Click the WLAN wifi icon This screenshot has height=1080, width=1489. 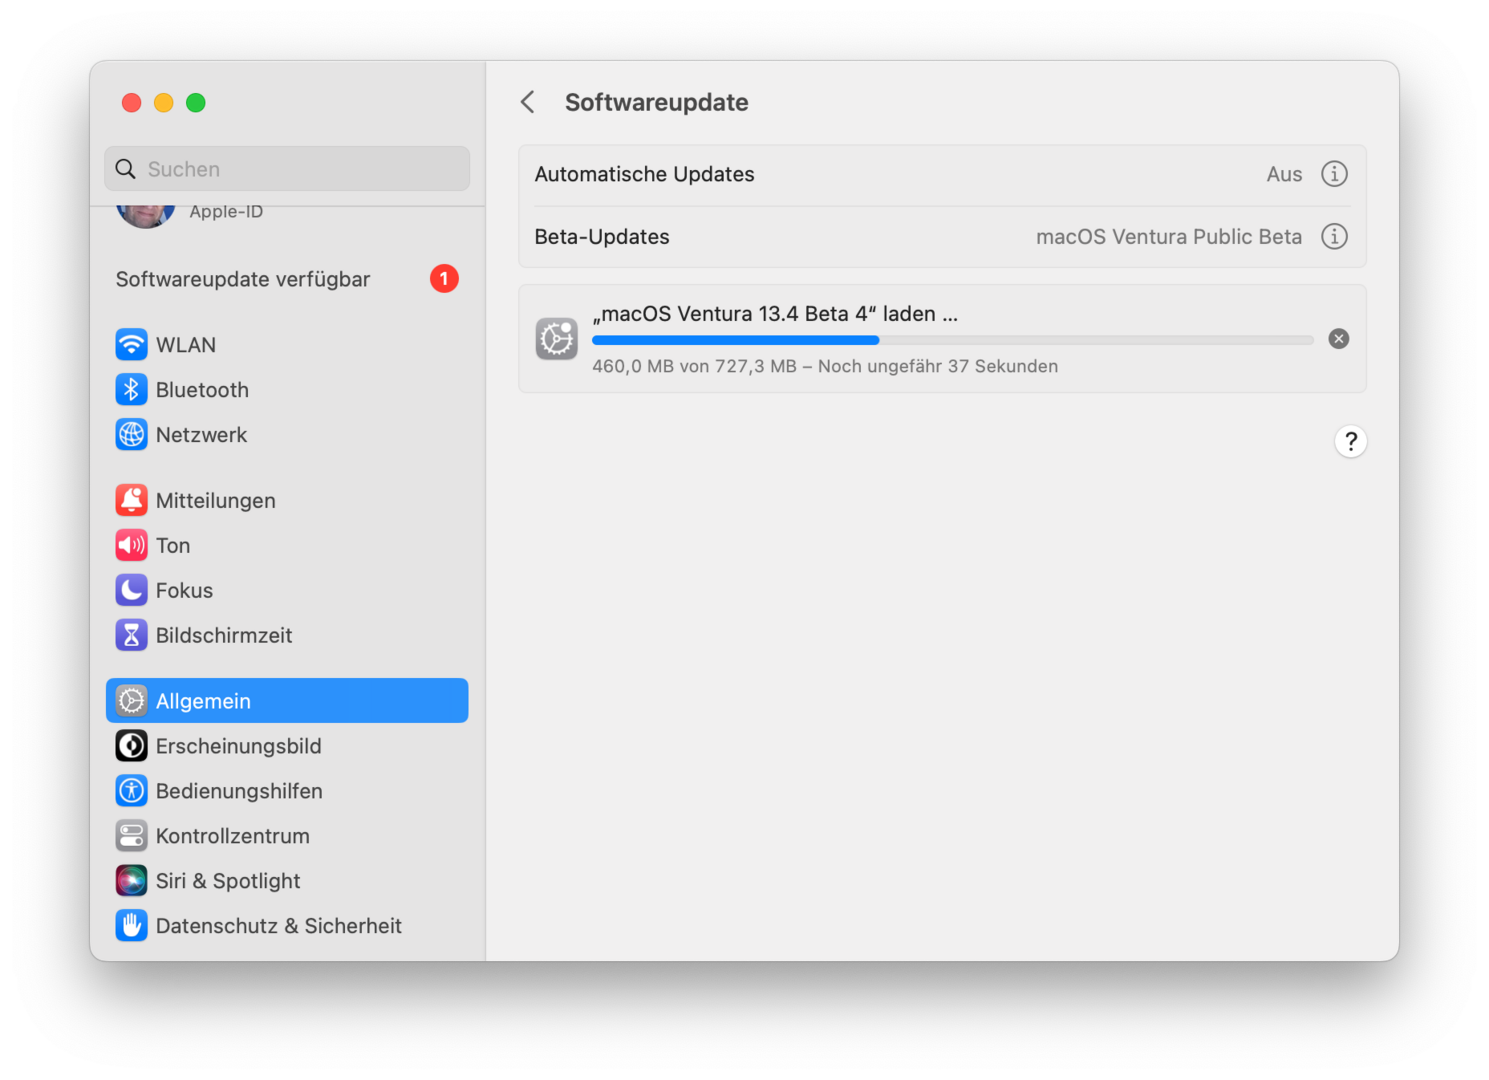(x=131, y=345)
